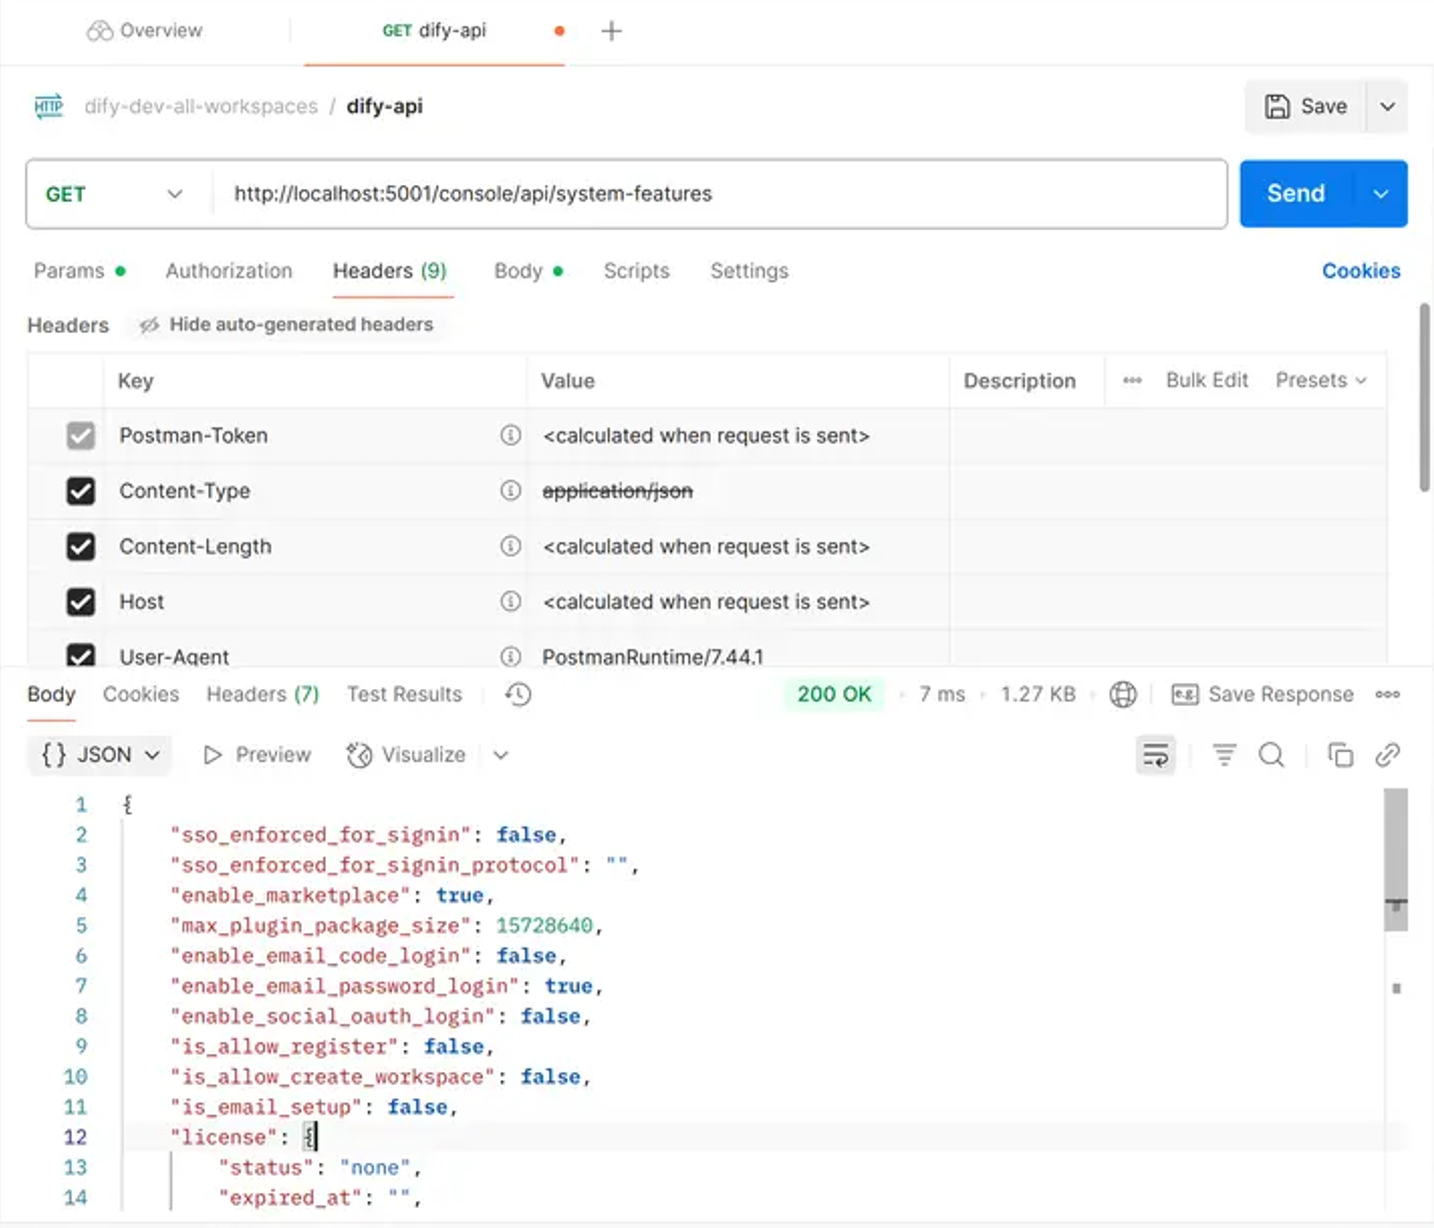Viewport: 1434px width, 1228px height.
Task: Uncheck the Content-Type header checkbox
Action: (81, 491)
